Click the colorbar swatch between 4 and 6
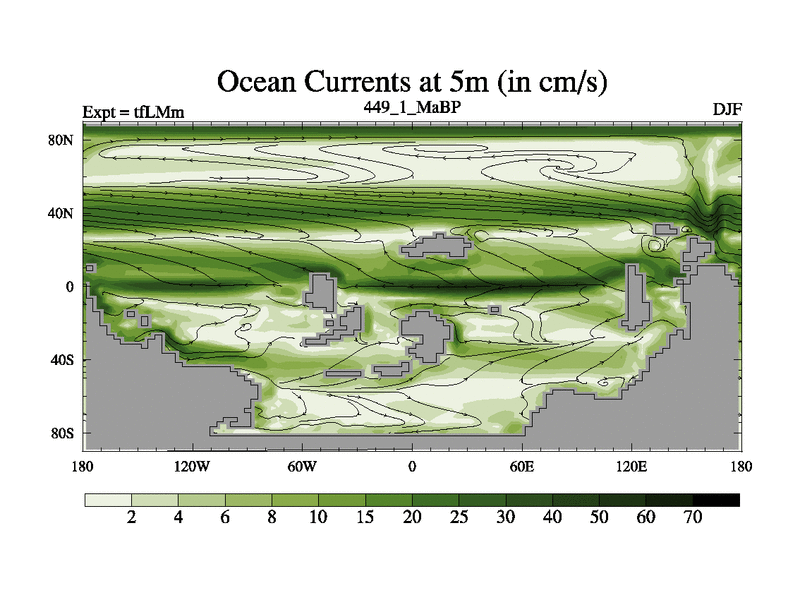This screenshot has height=600, width=800. [x=201, y=499]
